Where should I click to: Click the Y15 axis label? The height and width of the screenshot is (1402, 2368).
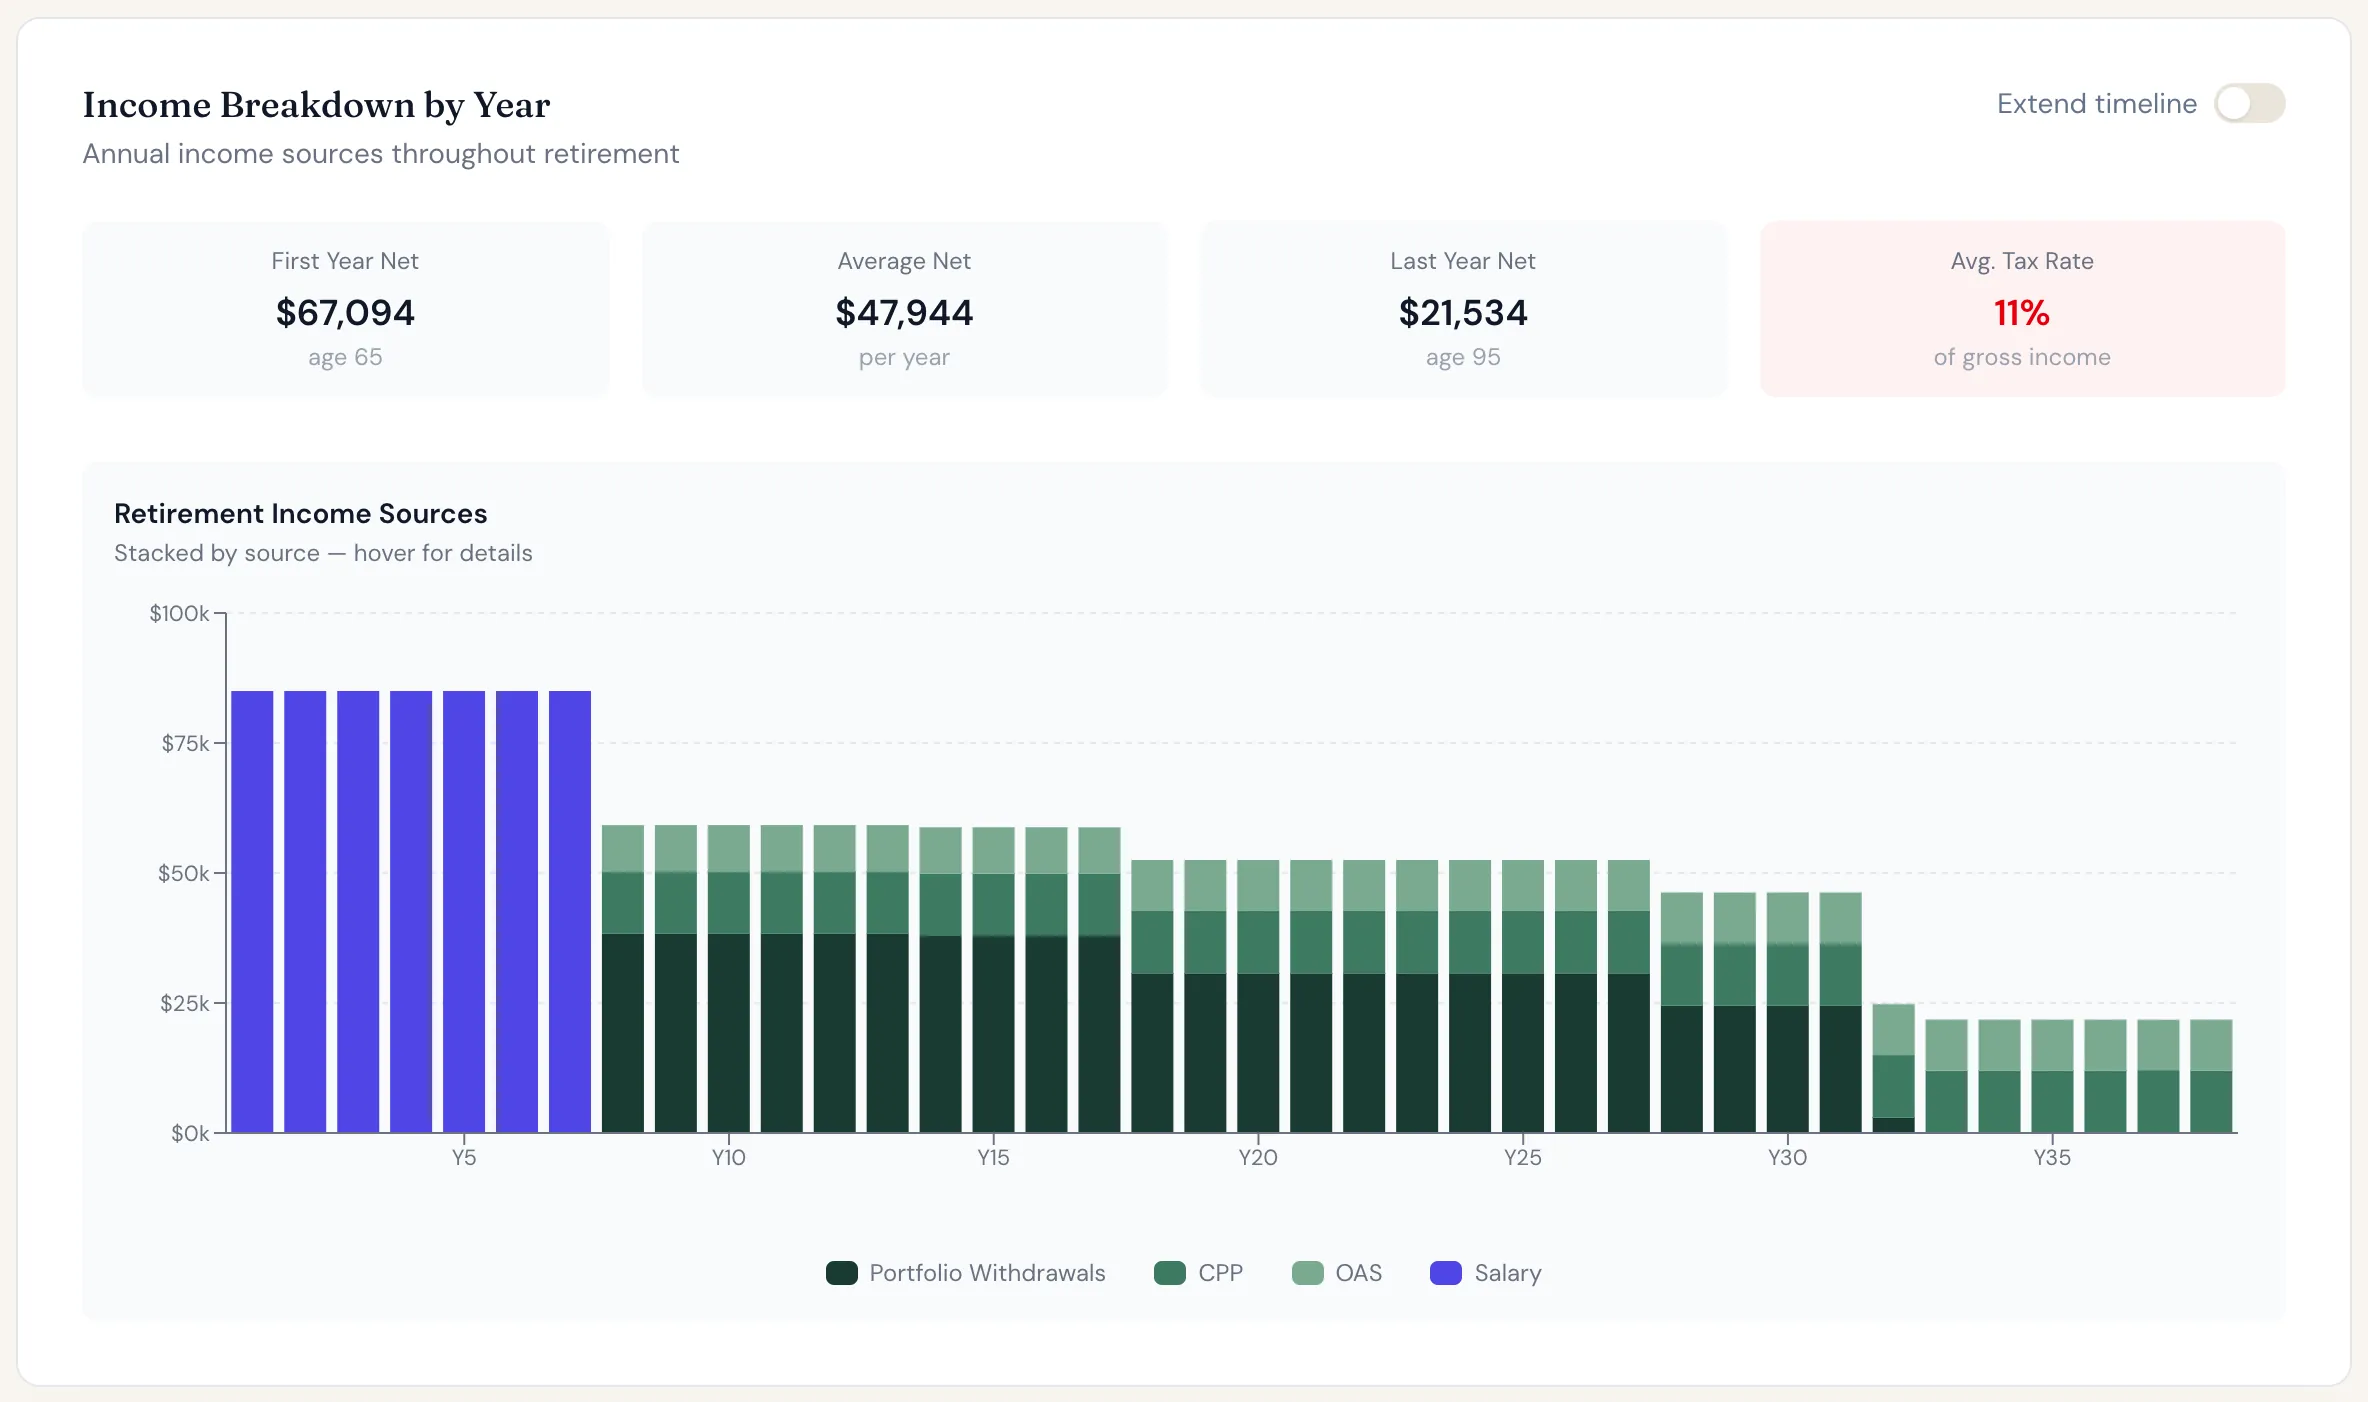[x=993, y=1158]
